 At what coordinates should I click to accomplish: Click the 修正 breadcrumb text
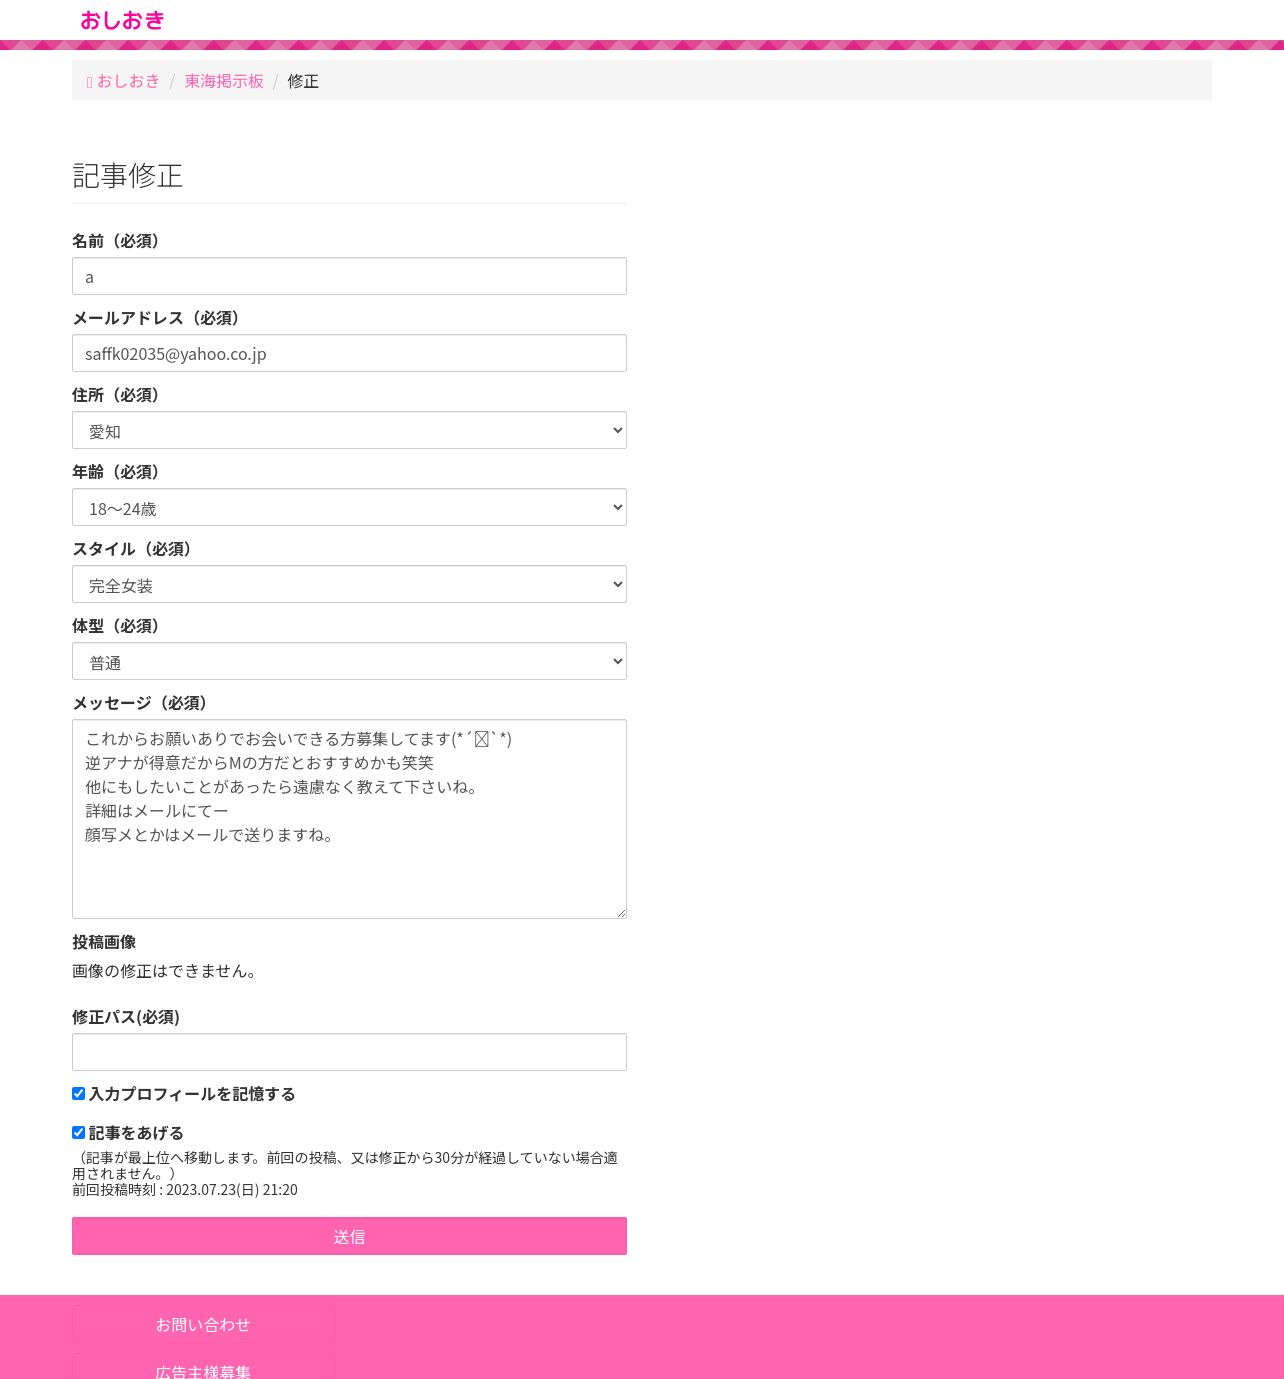(303, 81)
